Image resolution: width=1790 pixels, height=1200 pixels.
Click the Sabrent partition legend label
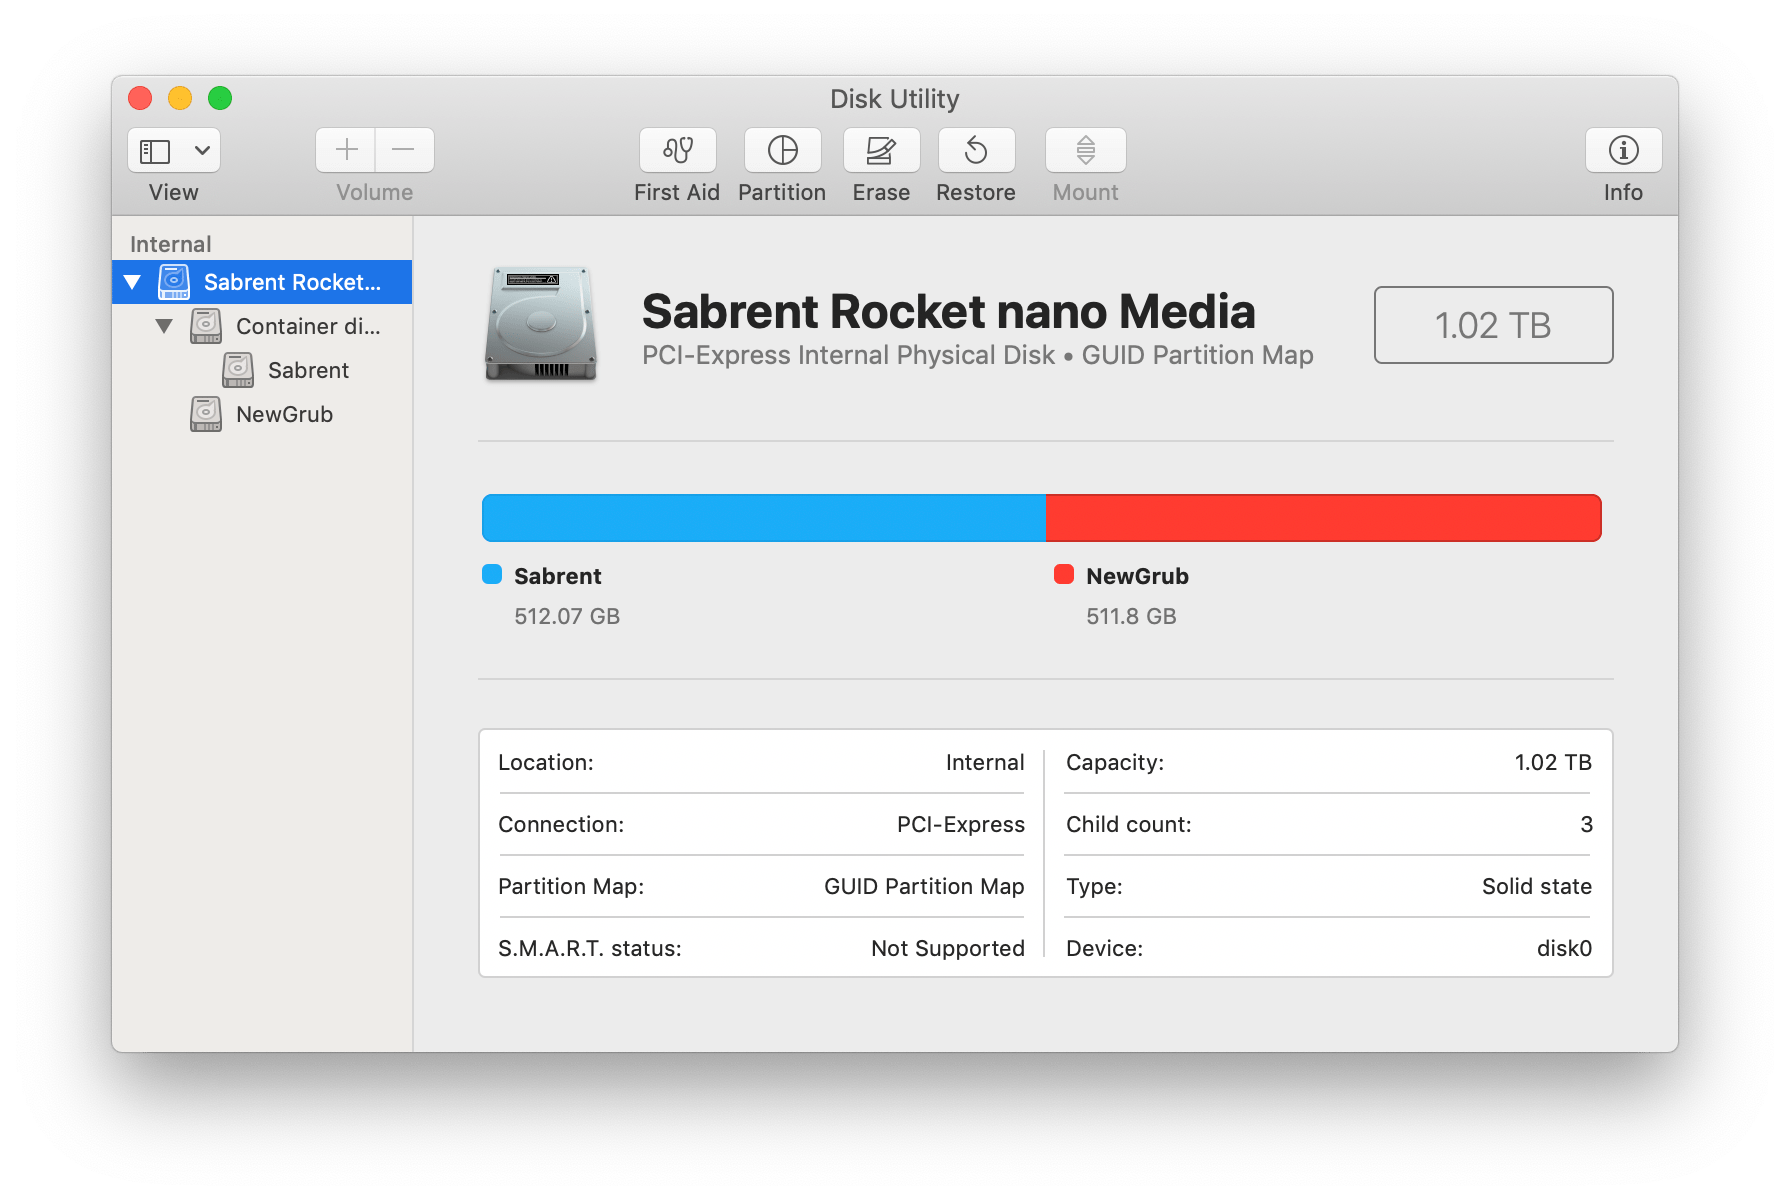(x=558, y=576)
